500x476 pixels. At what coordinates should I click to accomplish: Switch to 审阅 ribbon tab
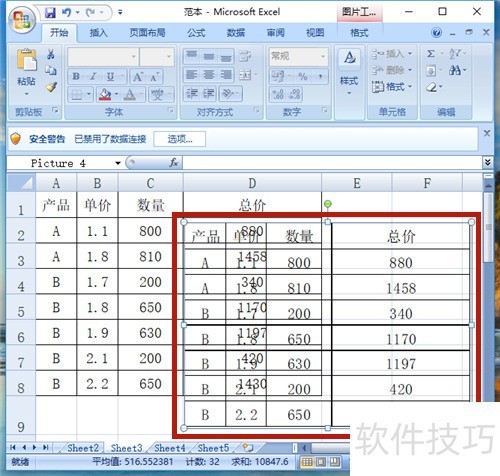pyautogui.click(x=275, y=33)
